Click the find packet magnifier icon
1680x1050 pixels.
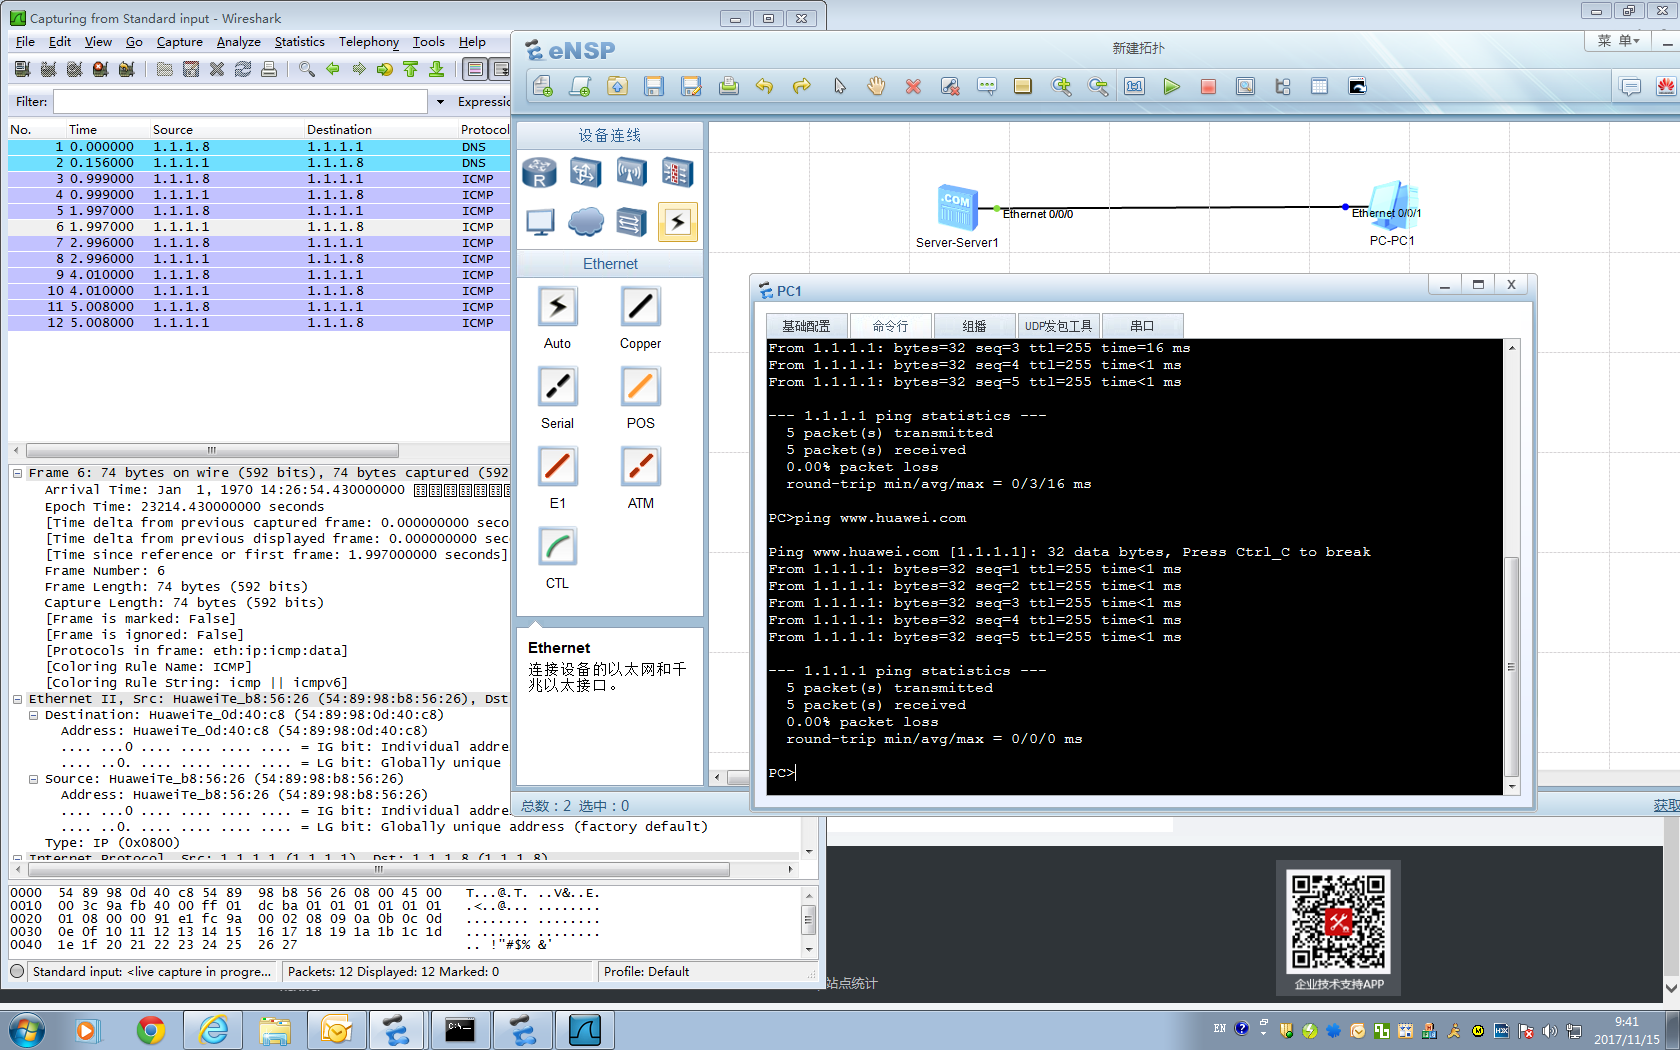(x=307, y=69)
